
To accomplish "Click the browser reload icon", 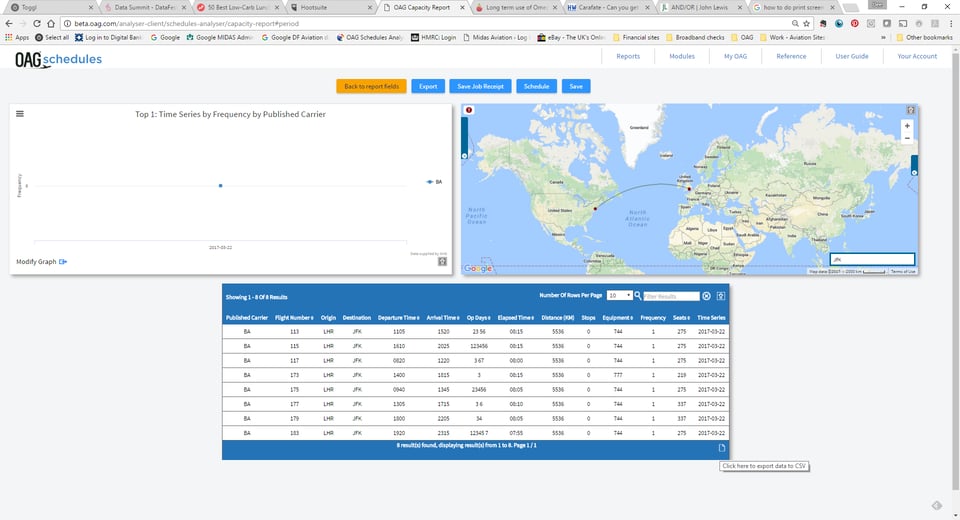I will click(37, 23).
